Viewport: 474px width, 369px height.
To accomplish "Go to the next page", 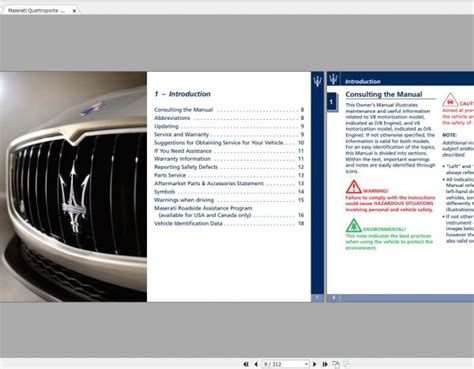I will (315, 364).
